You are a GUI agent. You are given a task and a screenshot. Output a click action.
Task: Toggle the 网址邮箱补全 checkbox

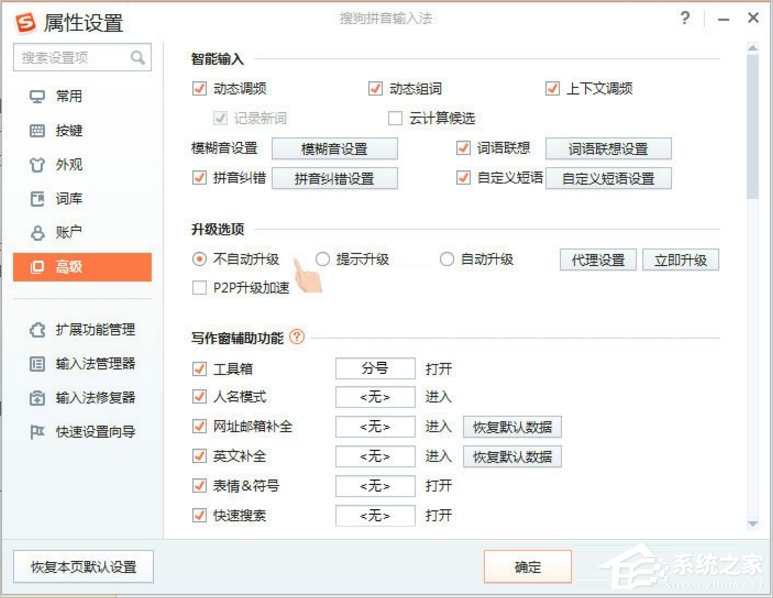pos(199,426)
